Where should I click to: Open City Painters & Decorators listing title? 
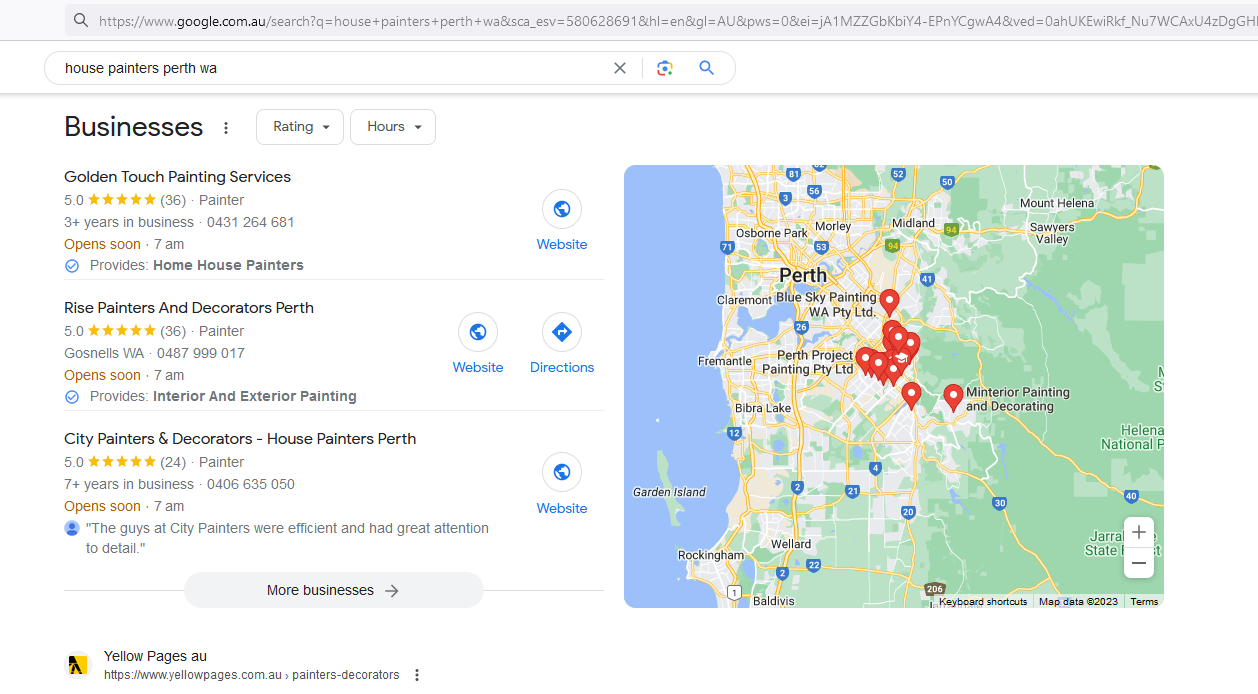[x=240, y=439]
